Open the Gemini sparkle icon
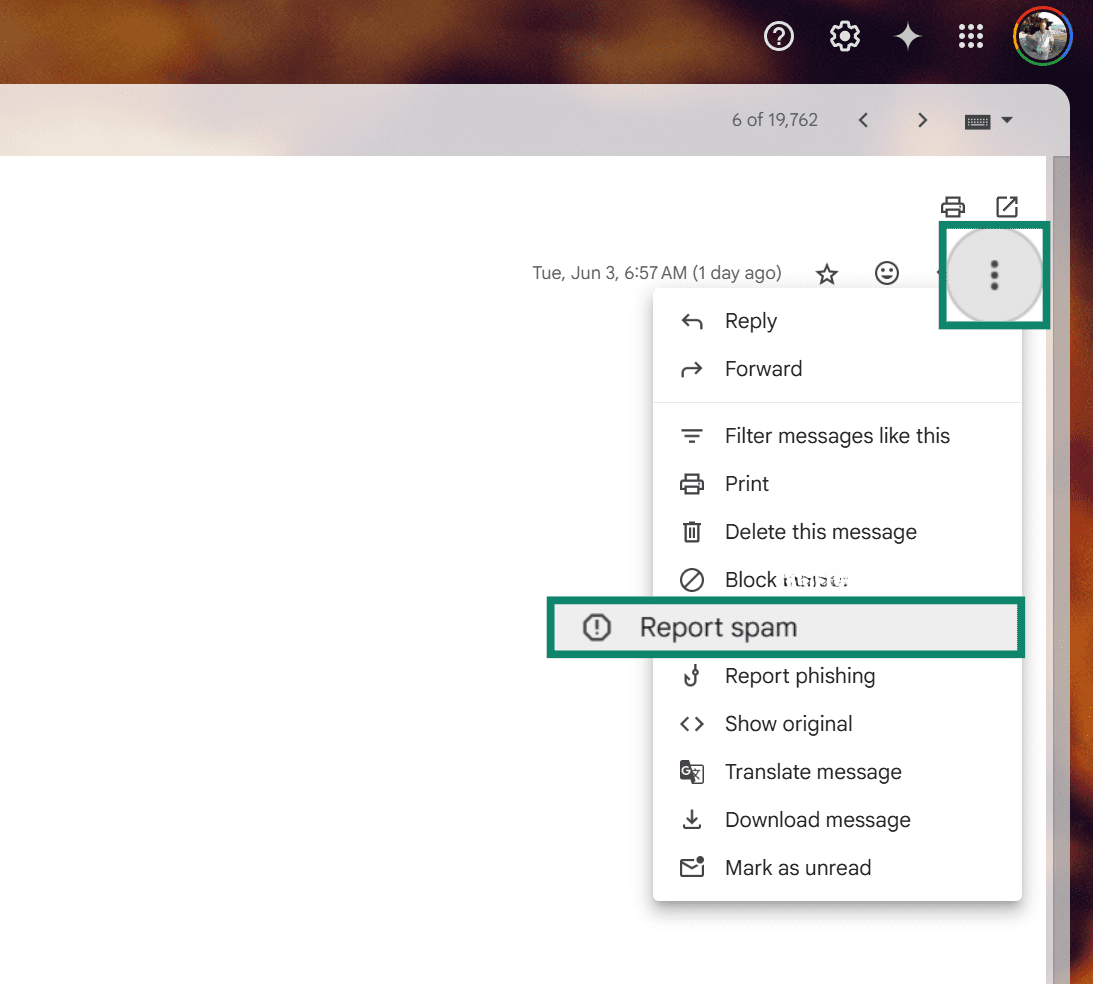 click(907, 36)
